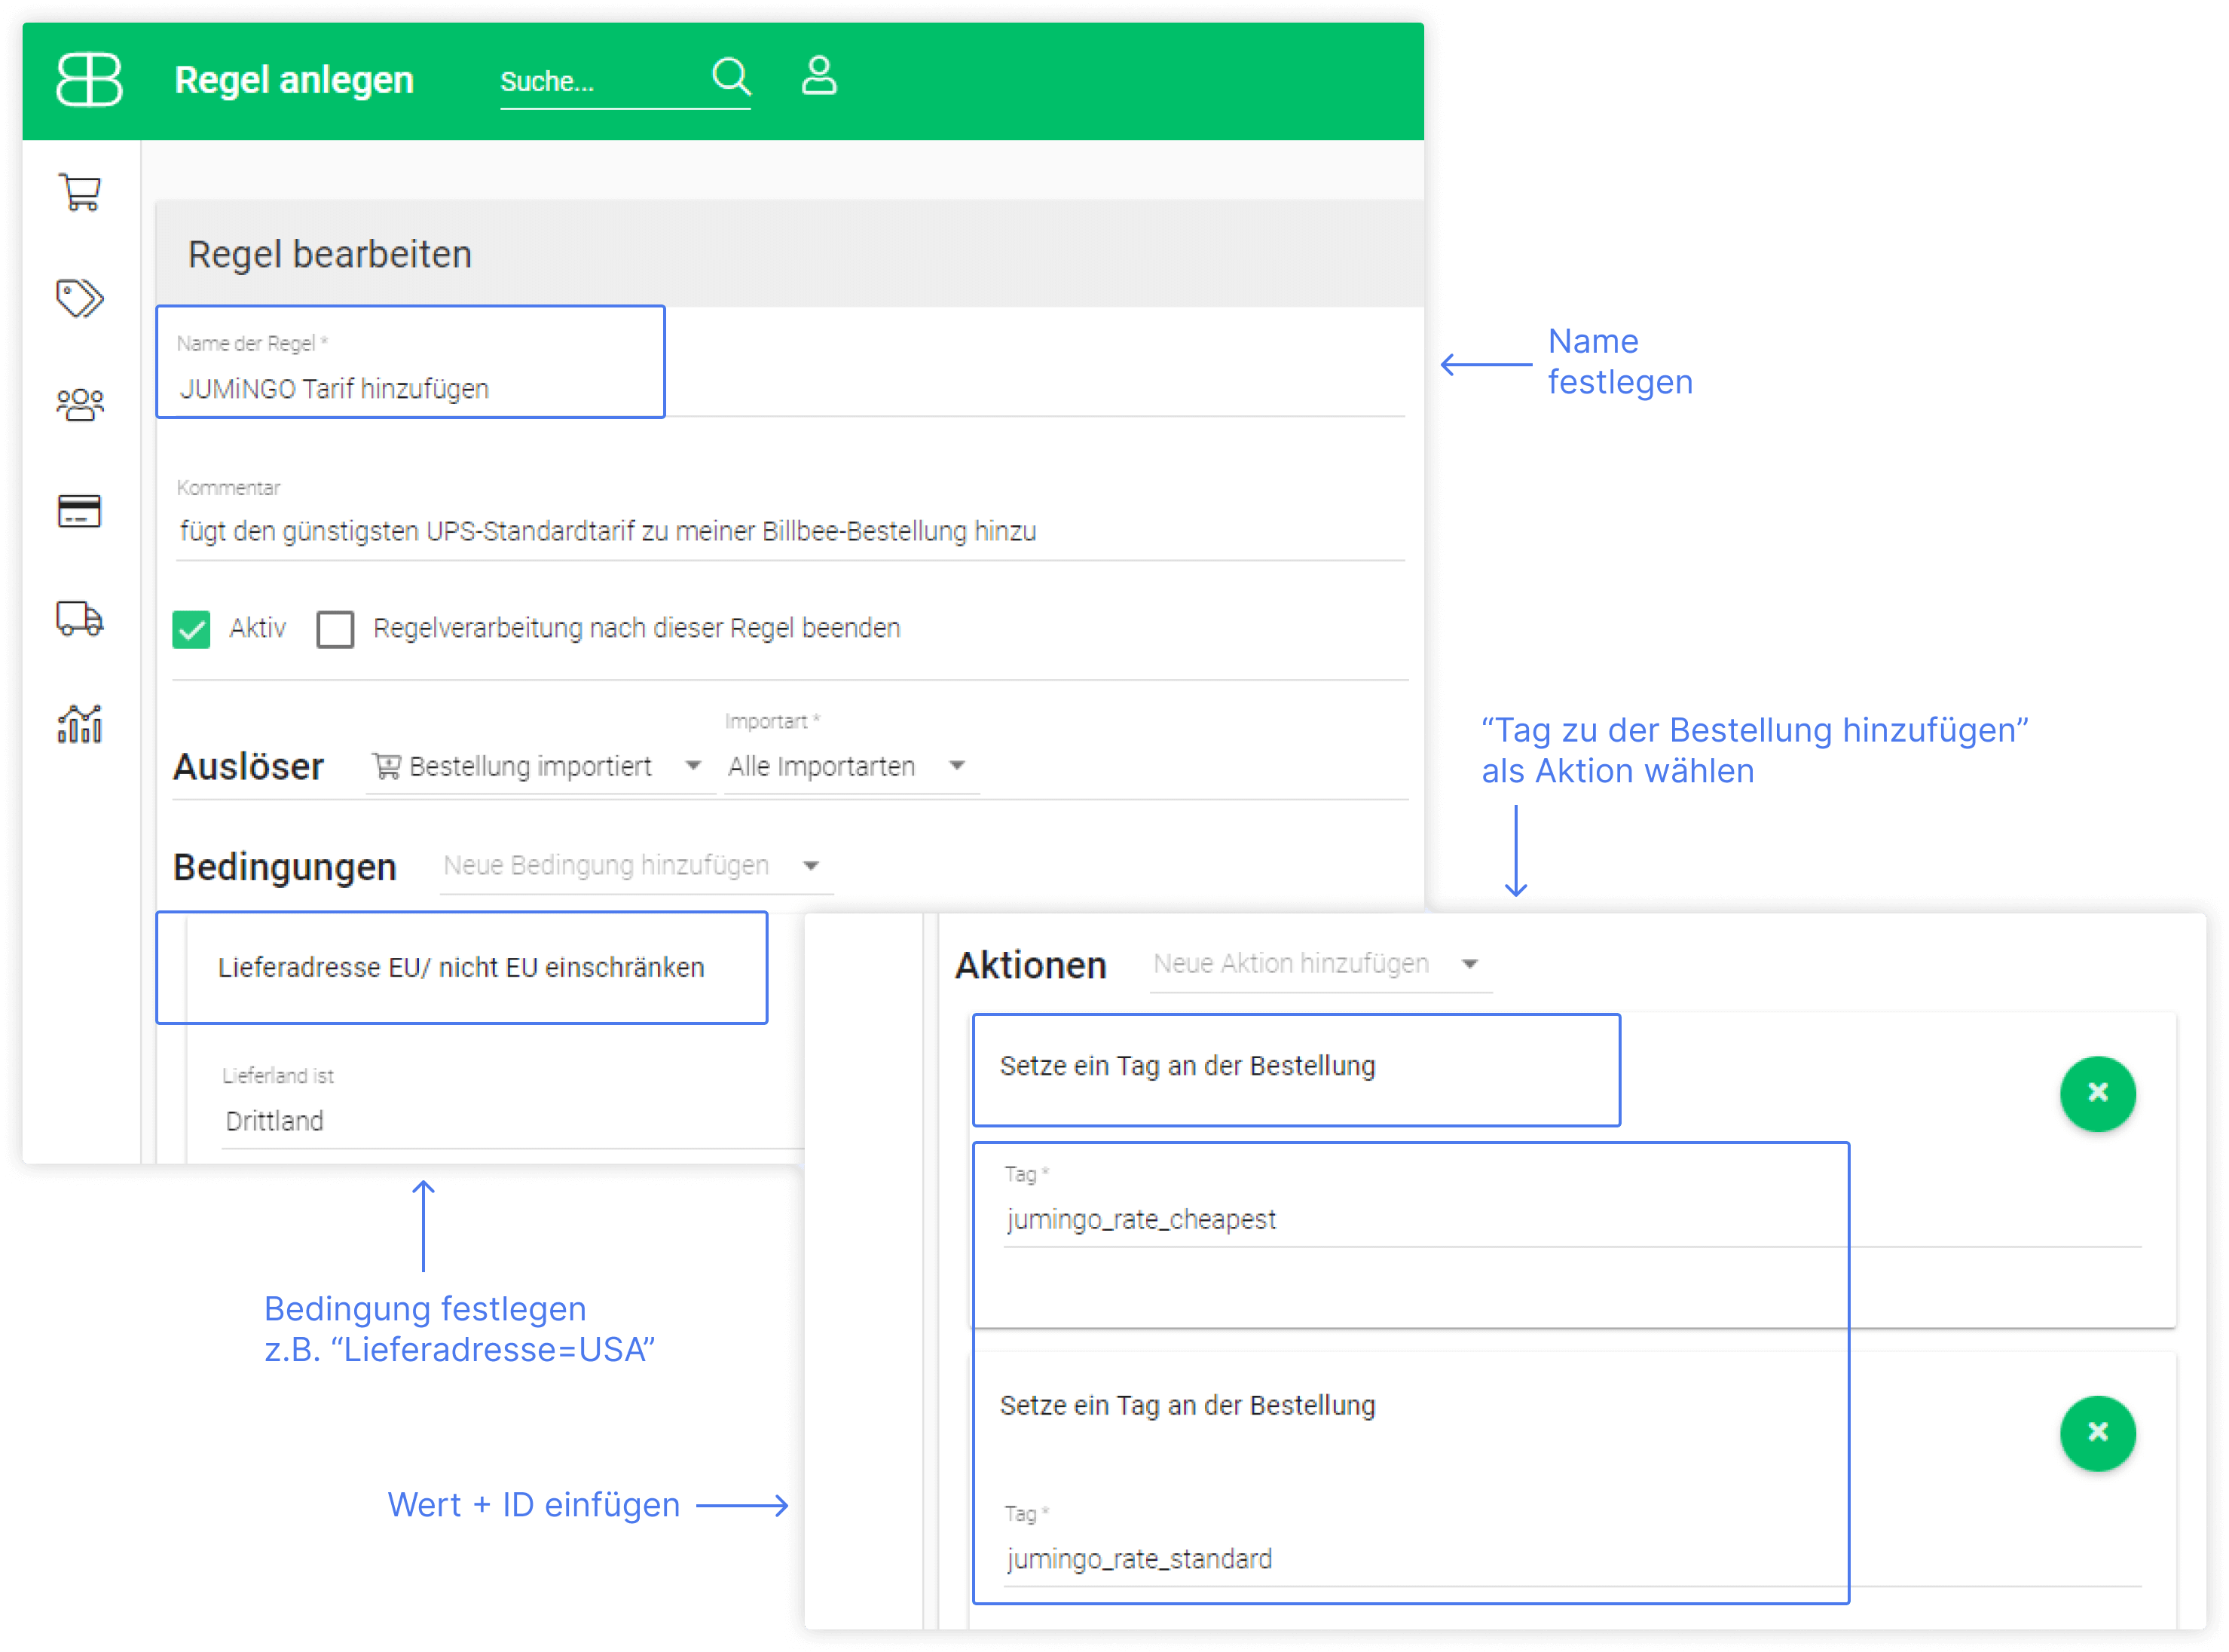The image size is (2229, 1652).
Task: Open customers via people group icon
Action: pyautogui.click(x=80, y=404)
